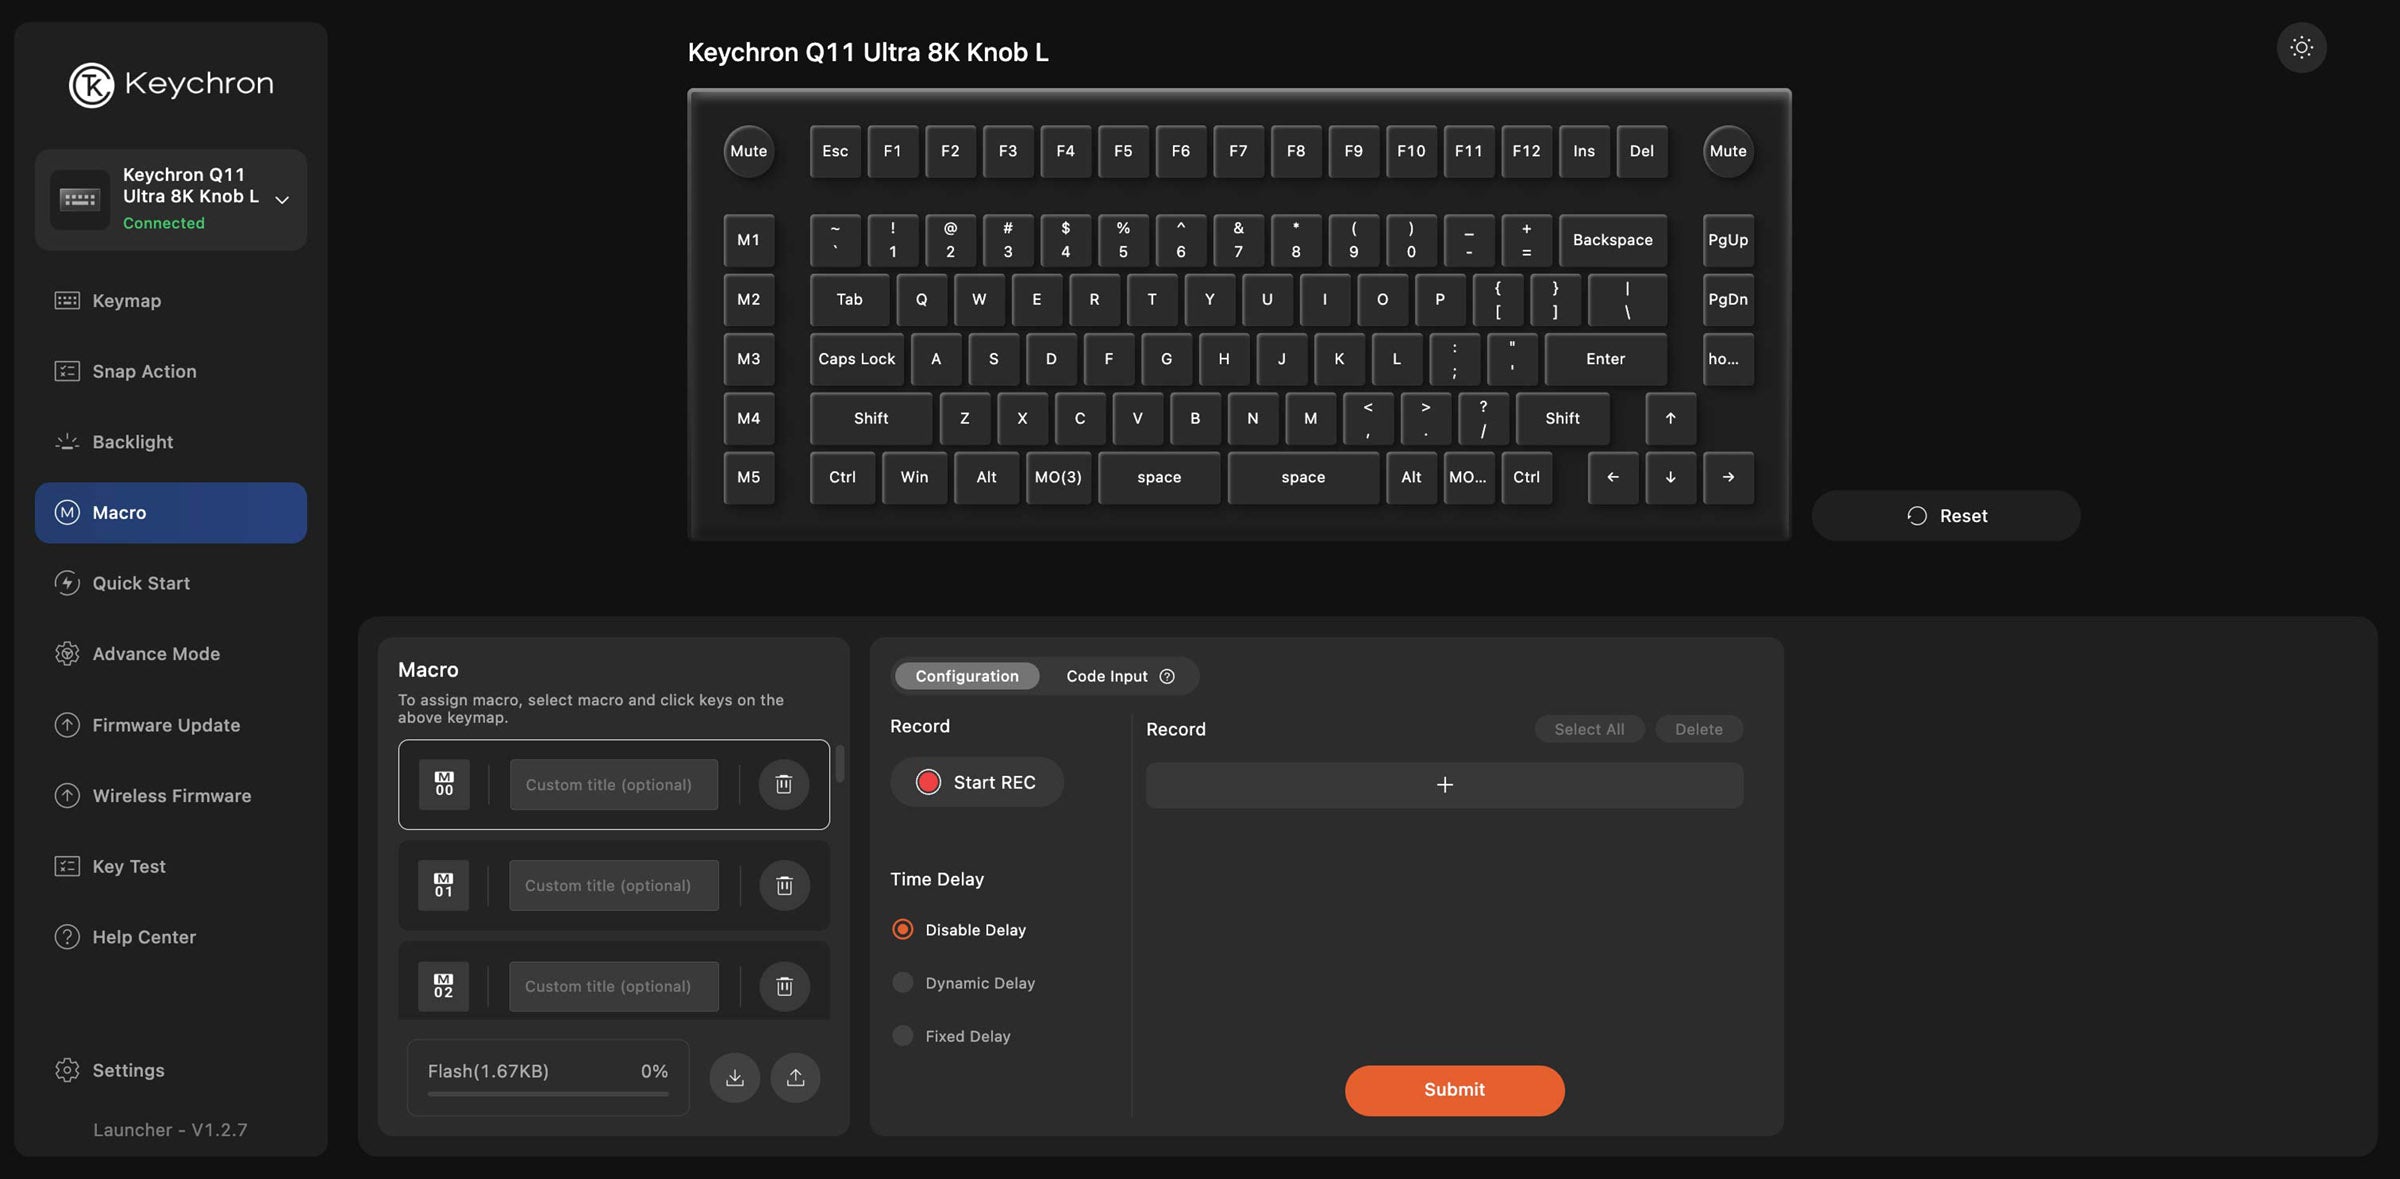The width and height of the screenshot is (2400, 1179).
Task: Select the M01 macro icon
Action: point(444,885)
